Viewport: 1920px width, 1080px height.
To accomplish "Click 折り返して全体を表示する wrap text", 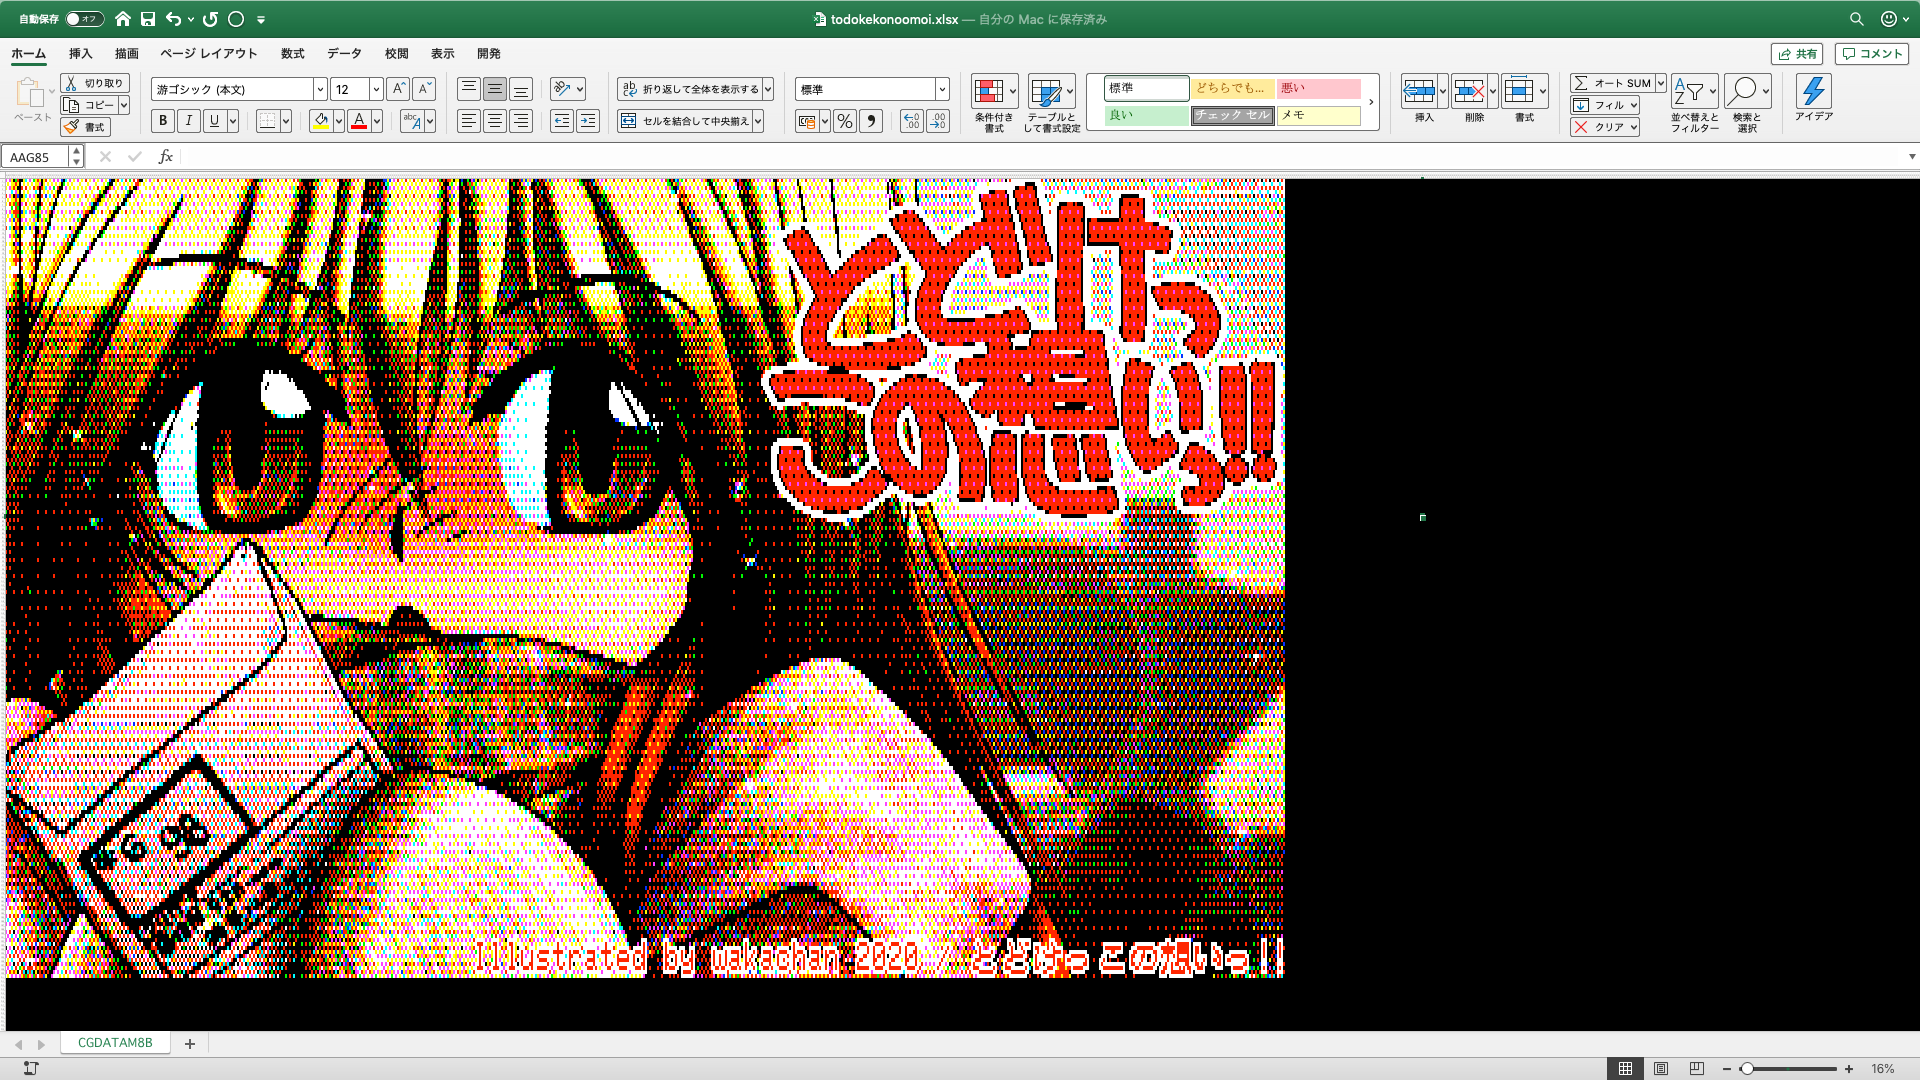I will pos(690,89).
